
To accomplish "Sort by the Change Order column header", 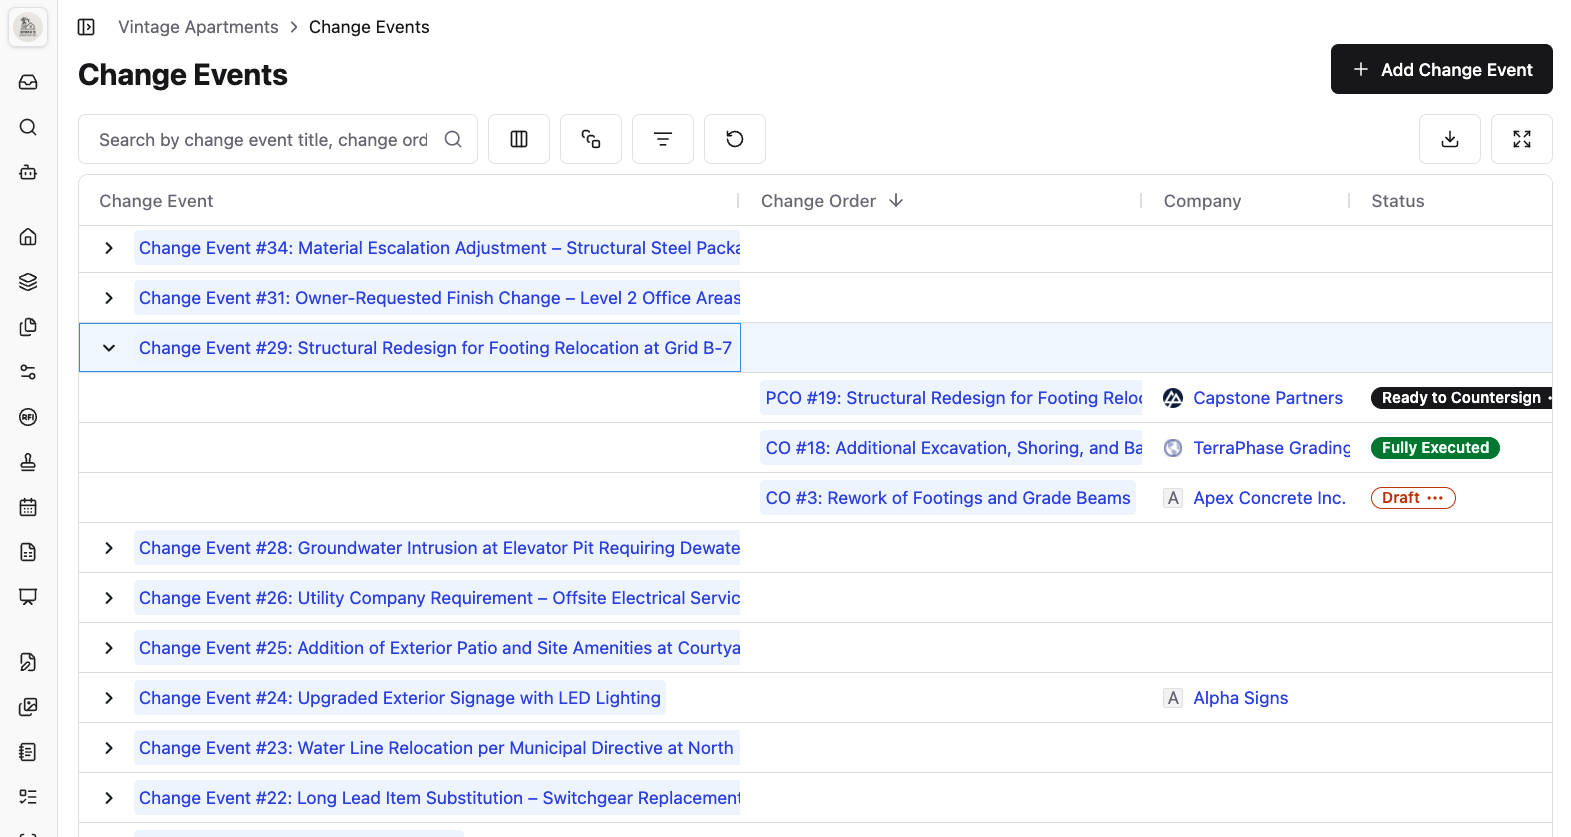I will [831, 201].
